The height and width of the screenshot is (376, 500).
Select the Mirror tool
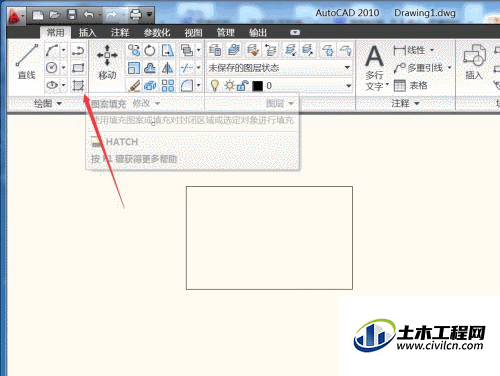click(167, 68)
